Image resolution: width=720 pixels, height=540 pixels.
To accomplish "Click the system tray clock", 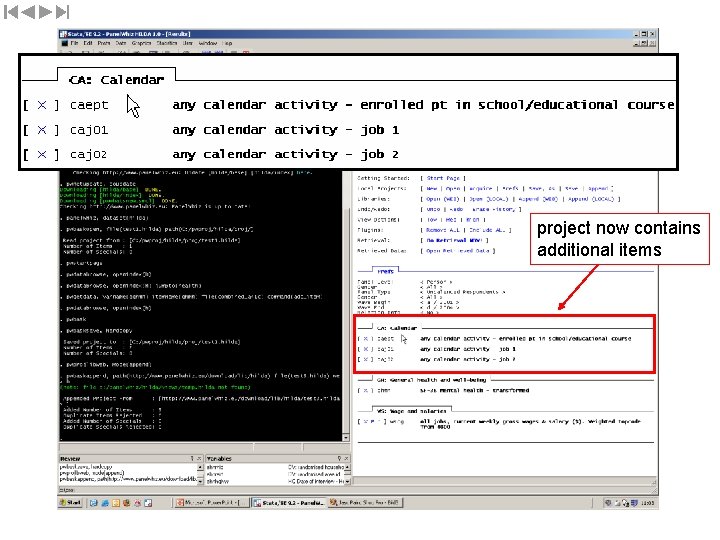I will [x=647, y=503].
